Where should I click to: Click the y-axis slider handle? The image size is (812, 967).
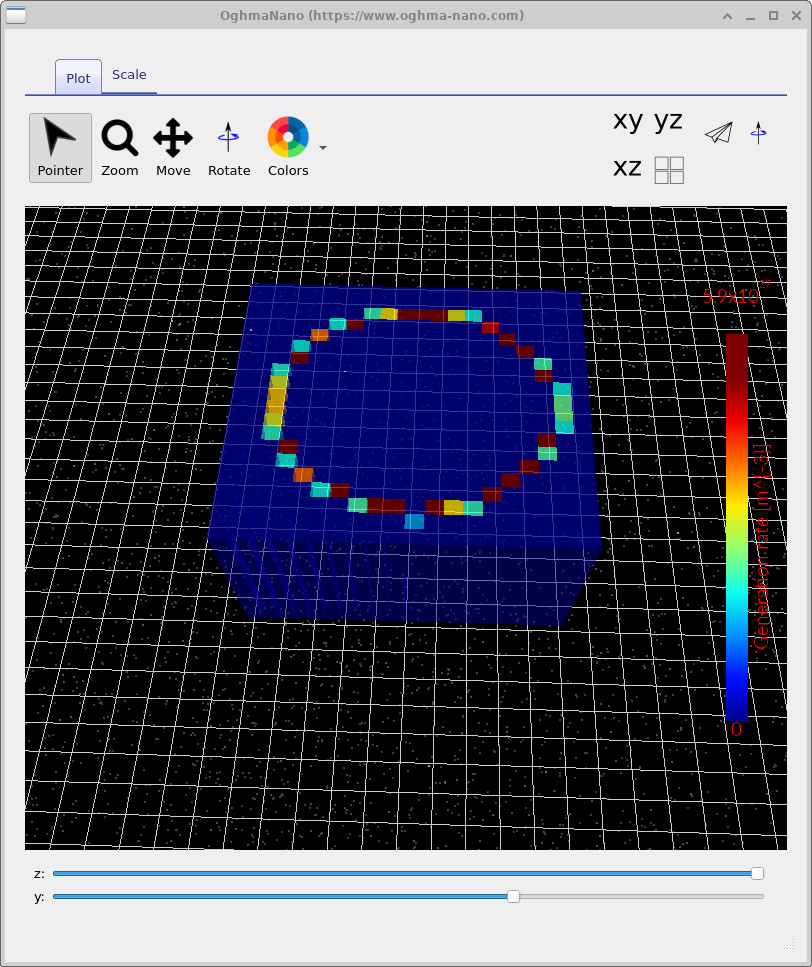click(x=513, y=897)
